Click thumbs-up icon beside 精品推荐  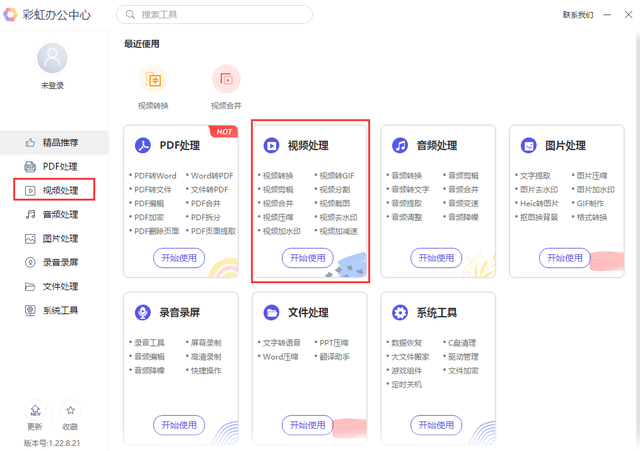pyautogui.click(x=30, y=143)
